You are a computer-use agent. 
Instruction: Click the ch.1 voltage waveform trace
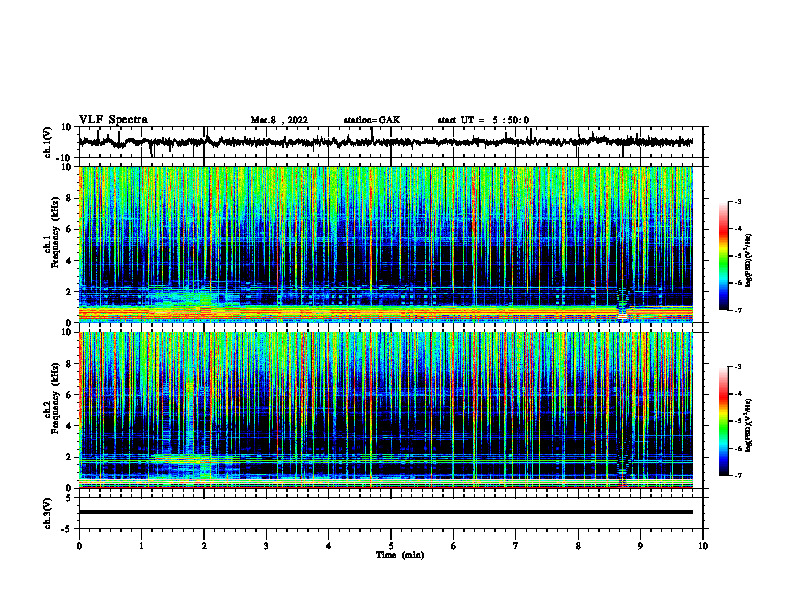[385, 142]
